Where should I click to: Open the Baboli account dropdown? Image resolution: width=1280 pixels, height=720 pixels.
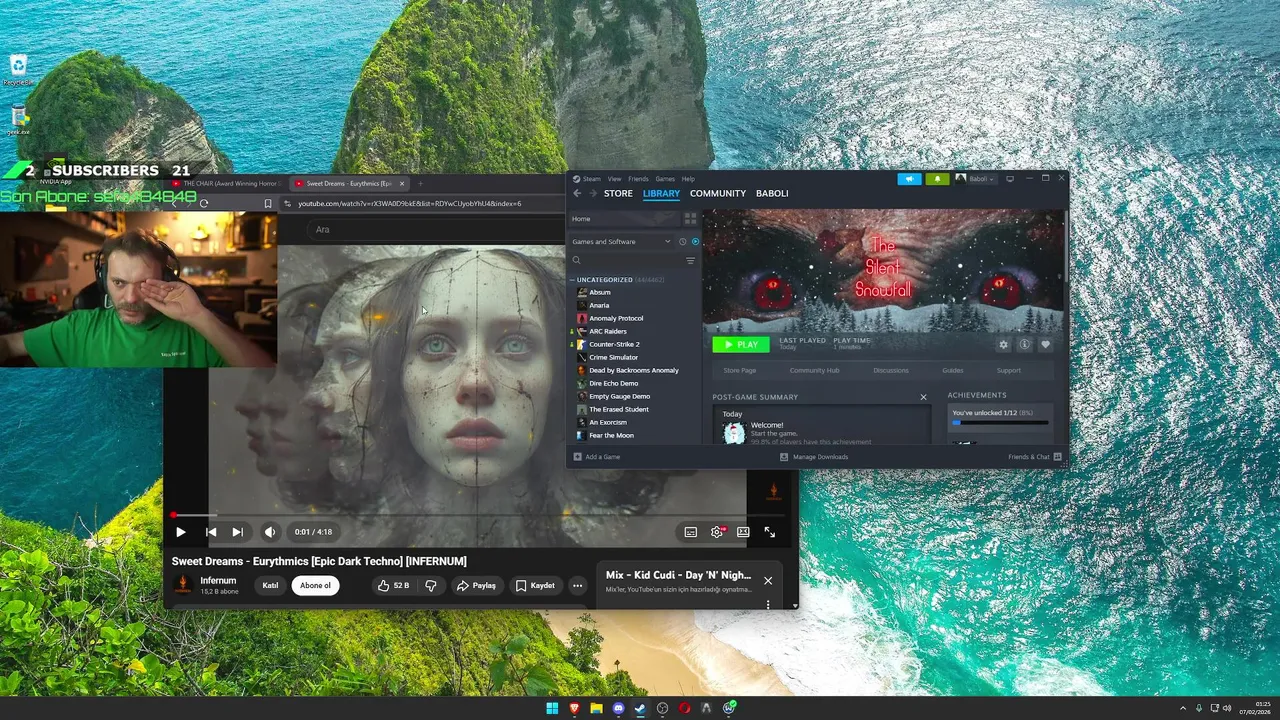[x=975, y=179]
